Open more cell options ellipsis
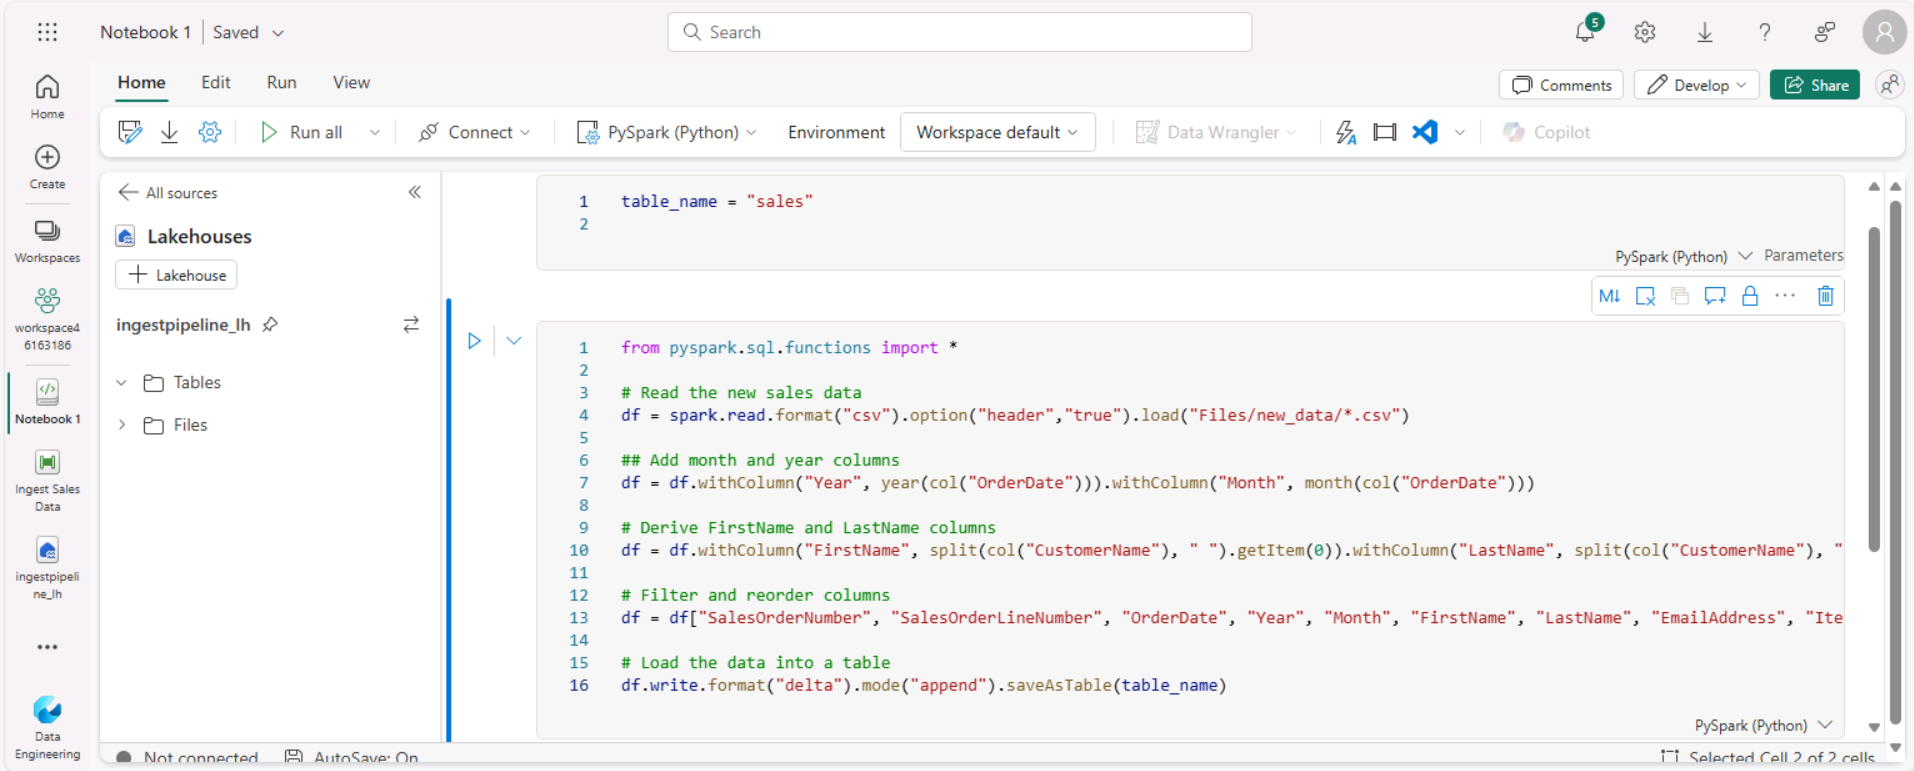This screenshot has width=1914, height=771. [1785, 296]
